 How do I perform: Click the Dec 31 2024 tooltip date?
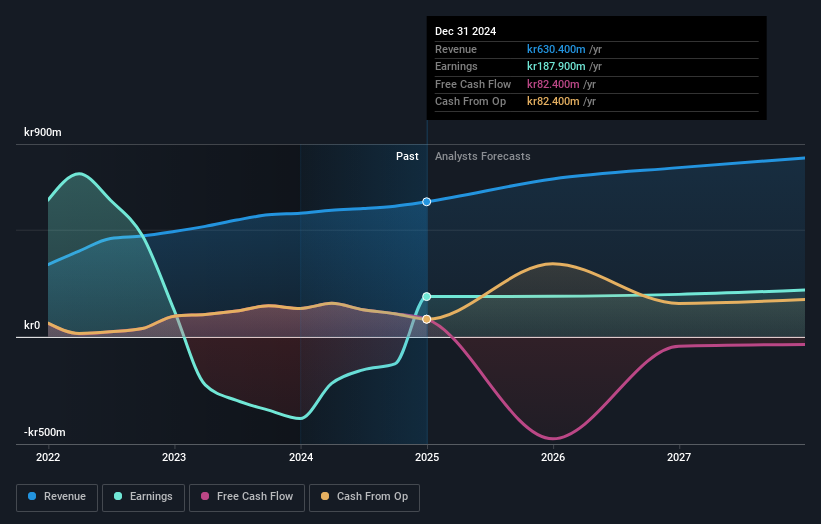(465, 31)
